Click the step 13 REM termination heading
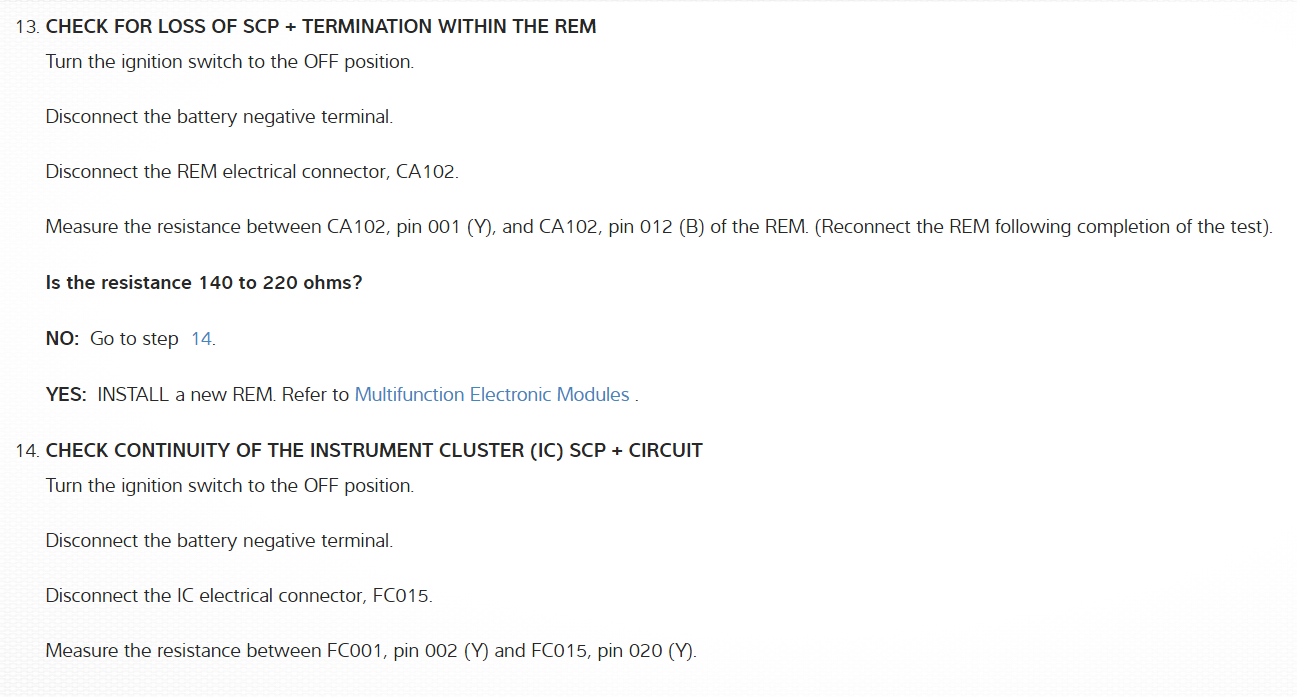The width and height of the screenshot is (1297, 697). [x=320, y=27]
